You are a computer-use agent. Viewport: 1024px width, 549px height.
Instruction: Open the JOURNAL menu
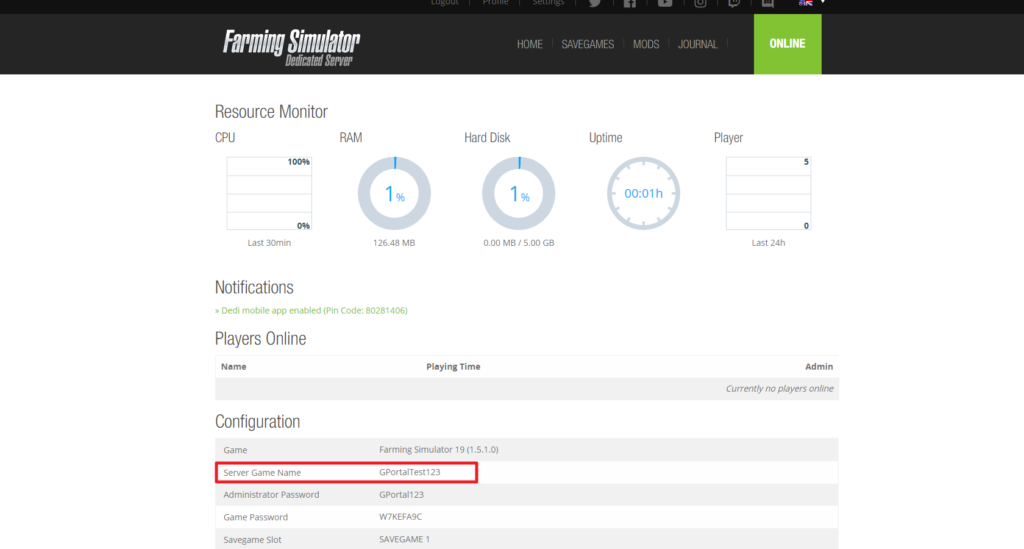[697, 44]
